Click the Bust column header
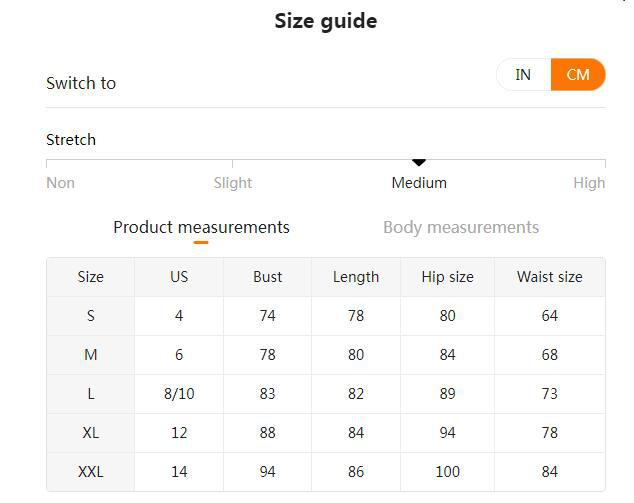634x503 pixels. (x=267, y=277)
